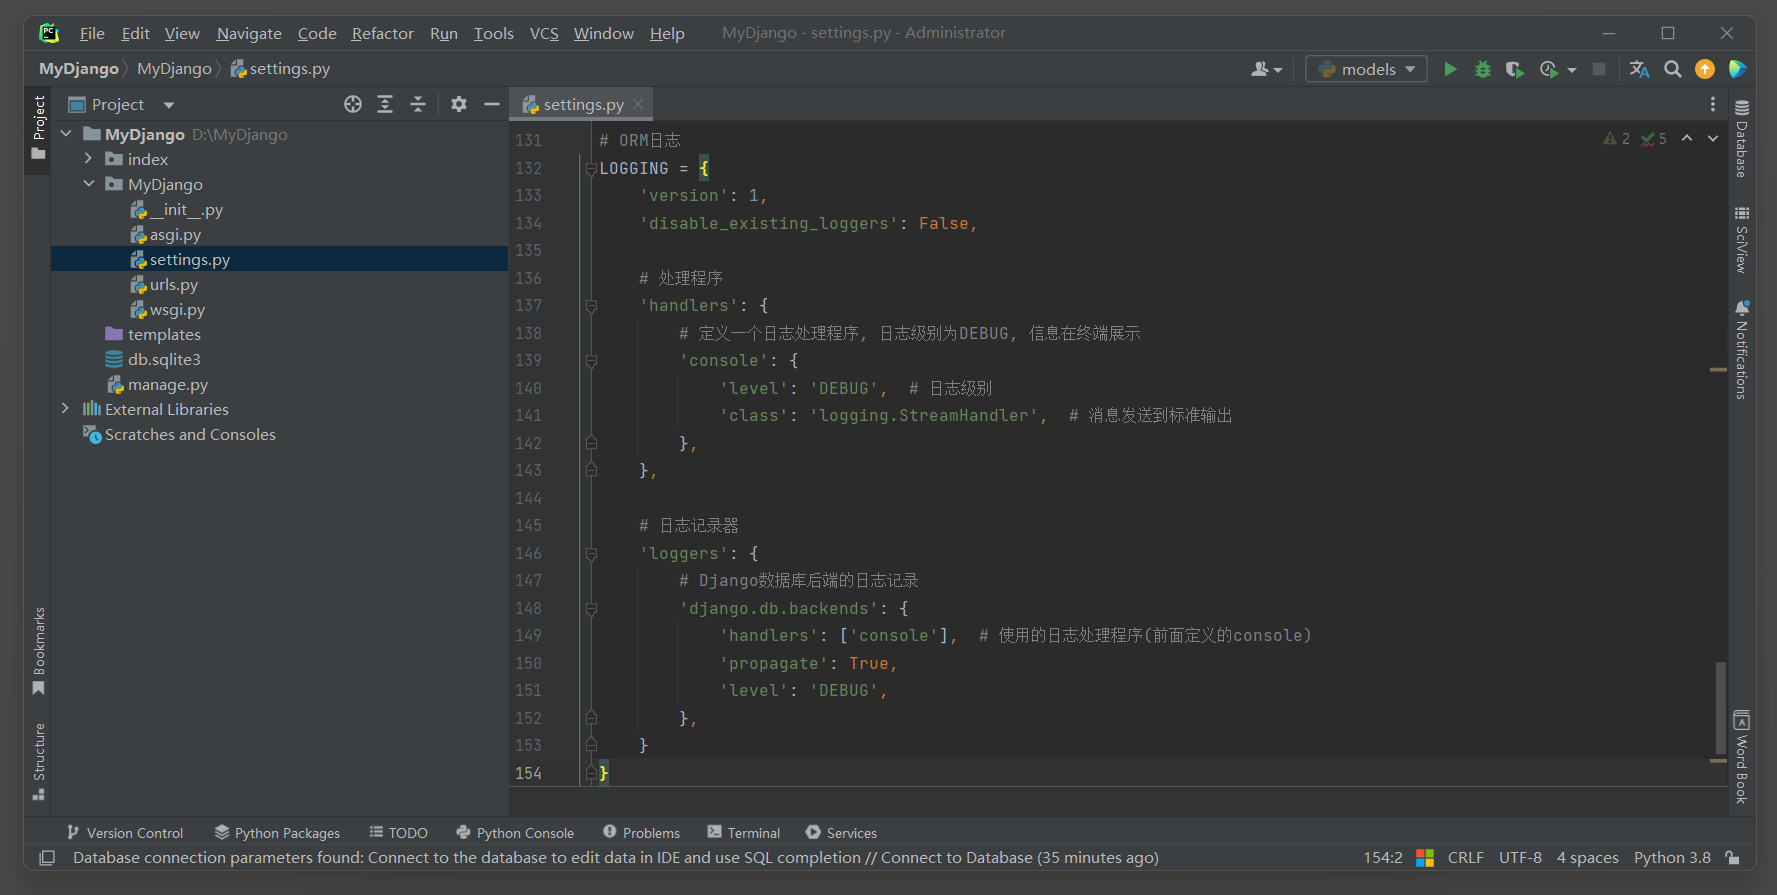Viewport: 1777px width, 895px height.
Task: Run the models configuration
Action: pyautogui.click(x=1450, y=69)
